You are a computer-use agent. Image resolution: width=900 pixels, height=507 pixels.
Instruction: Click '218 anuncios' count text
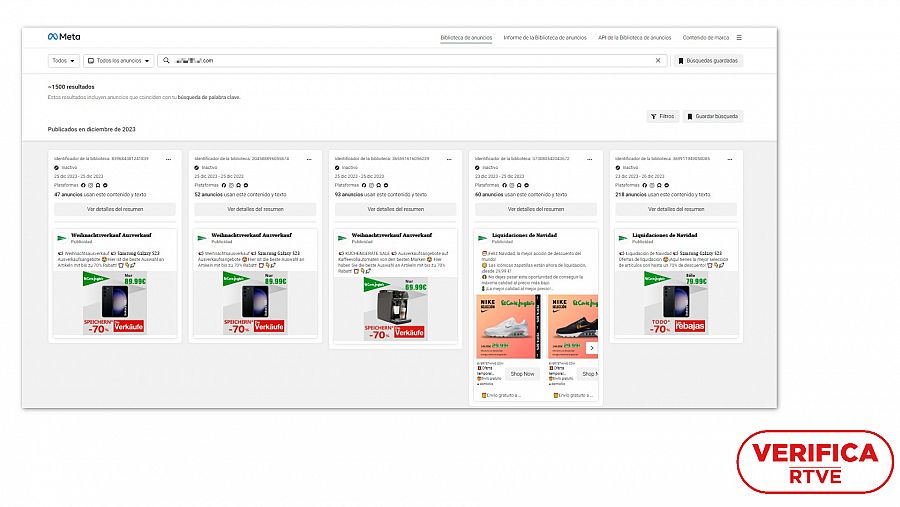(629, 194)
